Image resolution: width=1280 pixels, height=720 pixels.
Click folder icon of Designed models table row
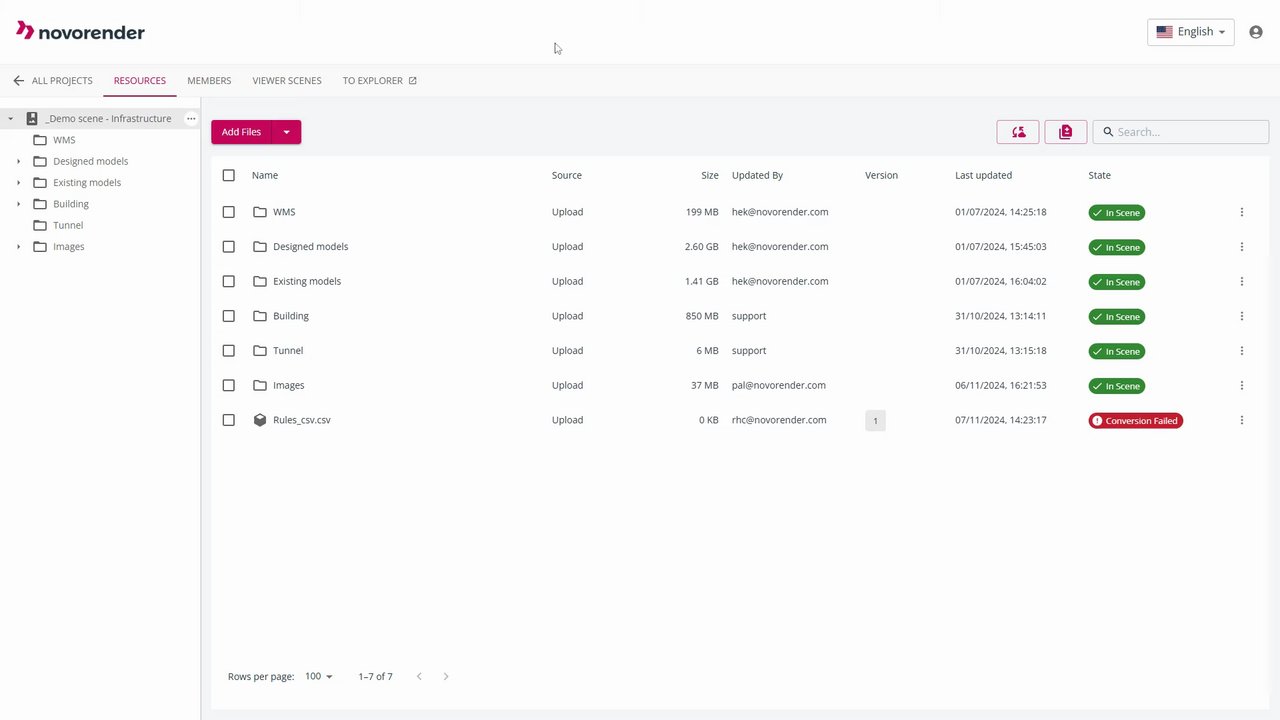pyautogui.click(x=260, y=247)
